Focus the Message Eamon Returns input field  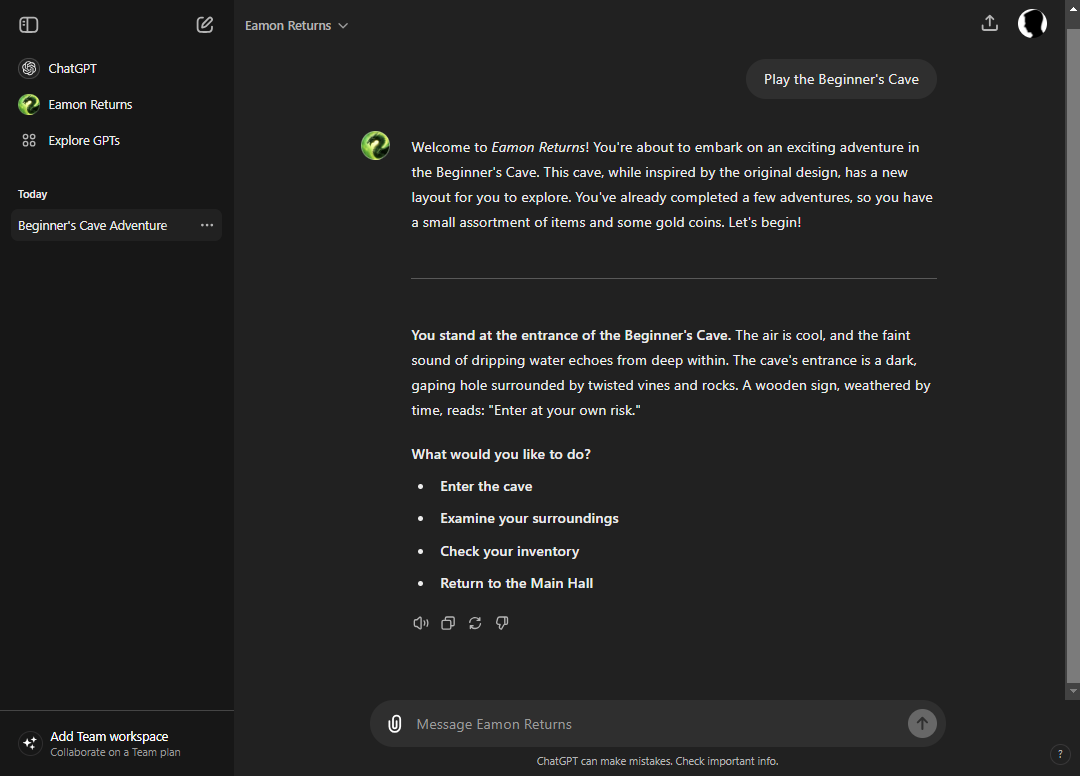point(658,724)
